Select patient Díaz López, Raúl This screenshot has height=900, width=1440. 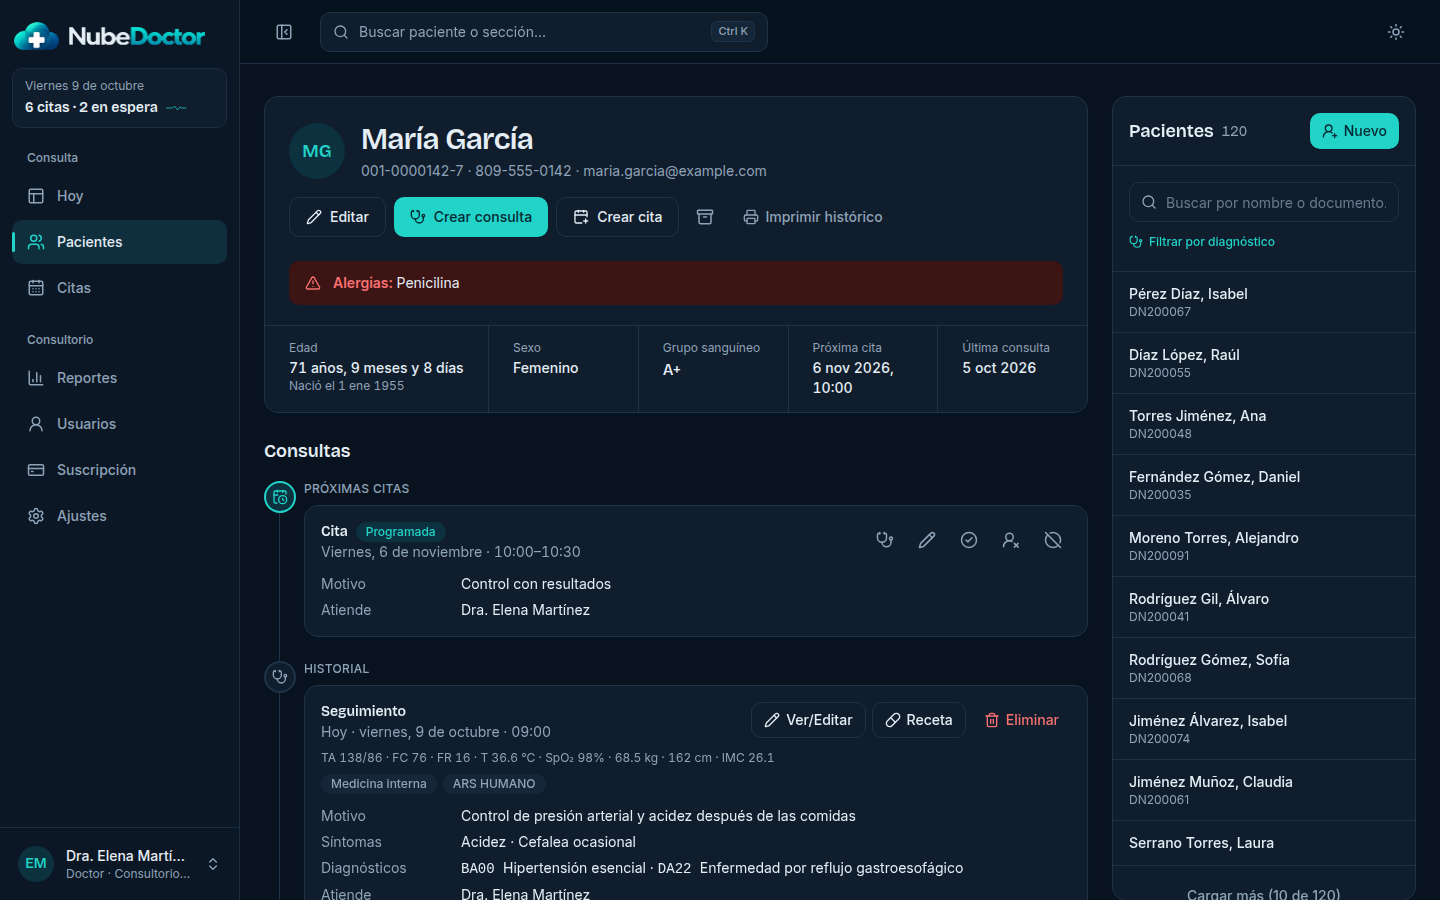point(1264,363)
